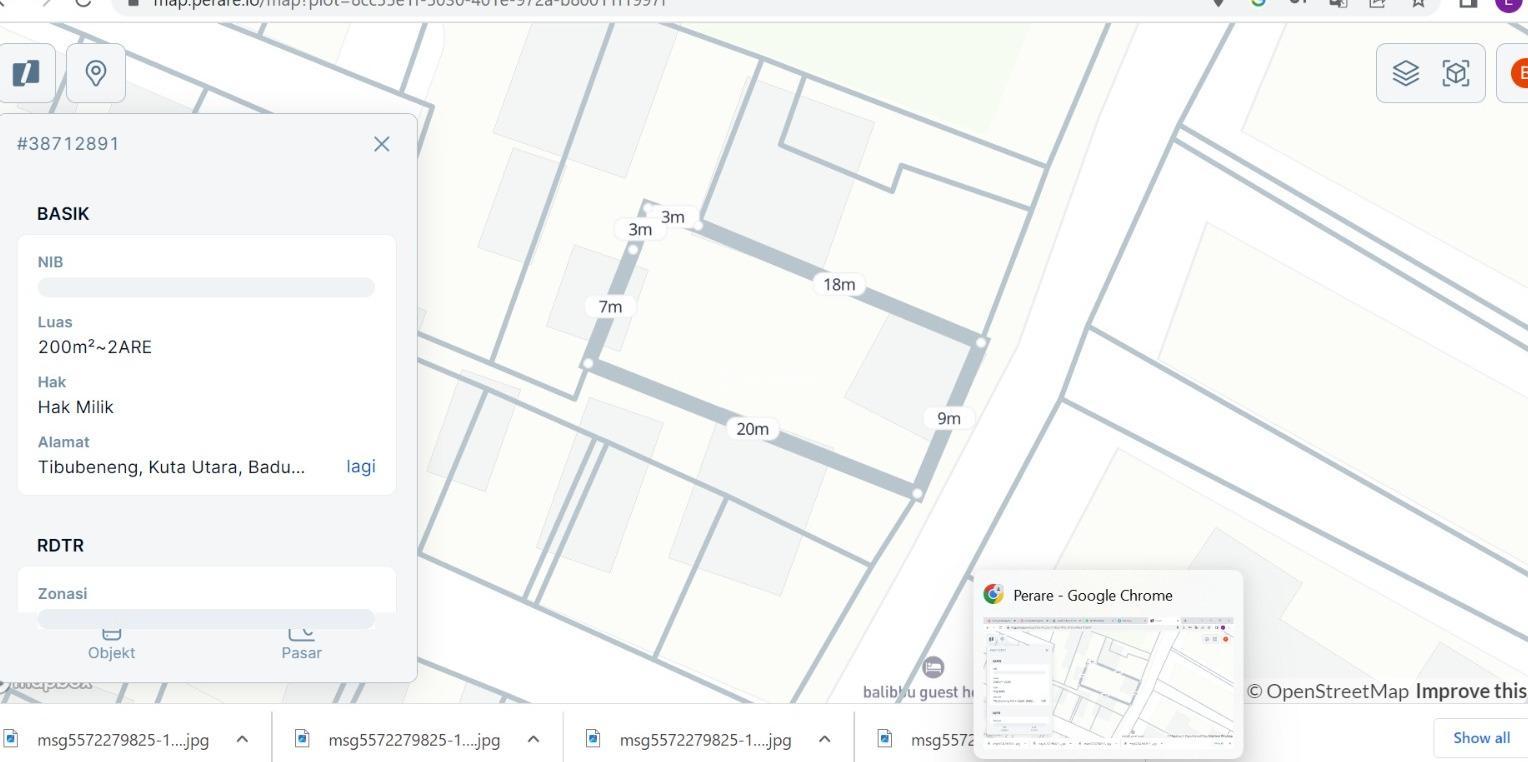Expand options for the third downloaded jpg
Screen dimensions: 1528x762
click(824, 740)
